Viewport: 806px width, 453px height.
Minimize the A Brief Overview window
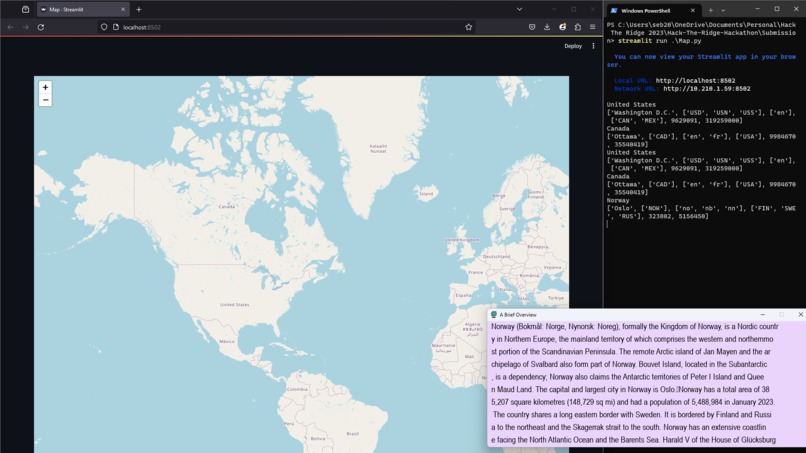click(x=762, y=315)
